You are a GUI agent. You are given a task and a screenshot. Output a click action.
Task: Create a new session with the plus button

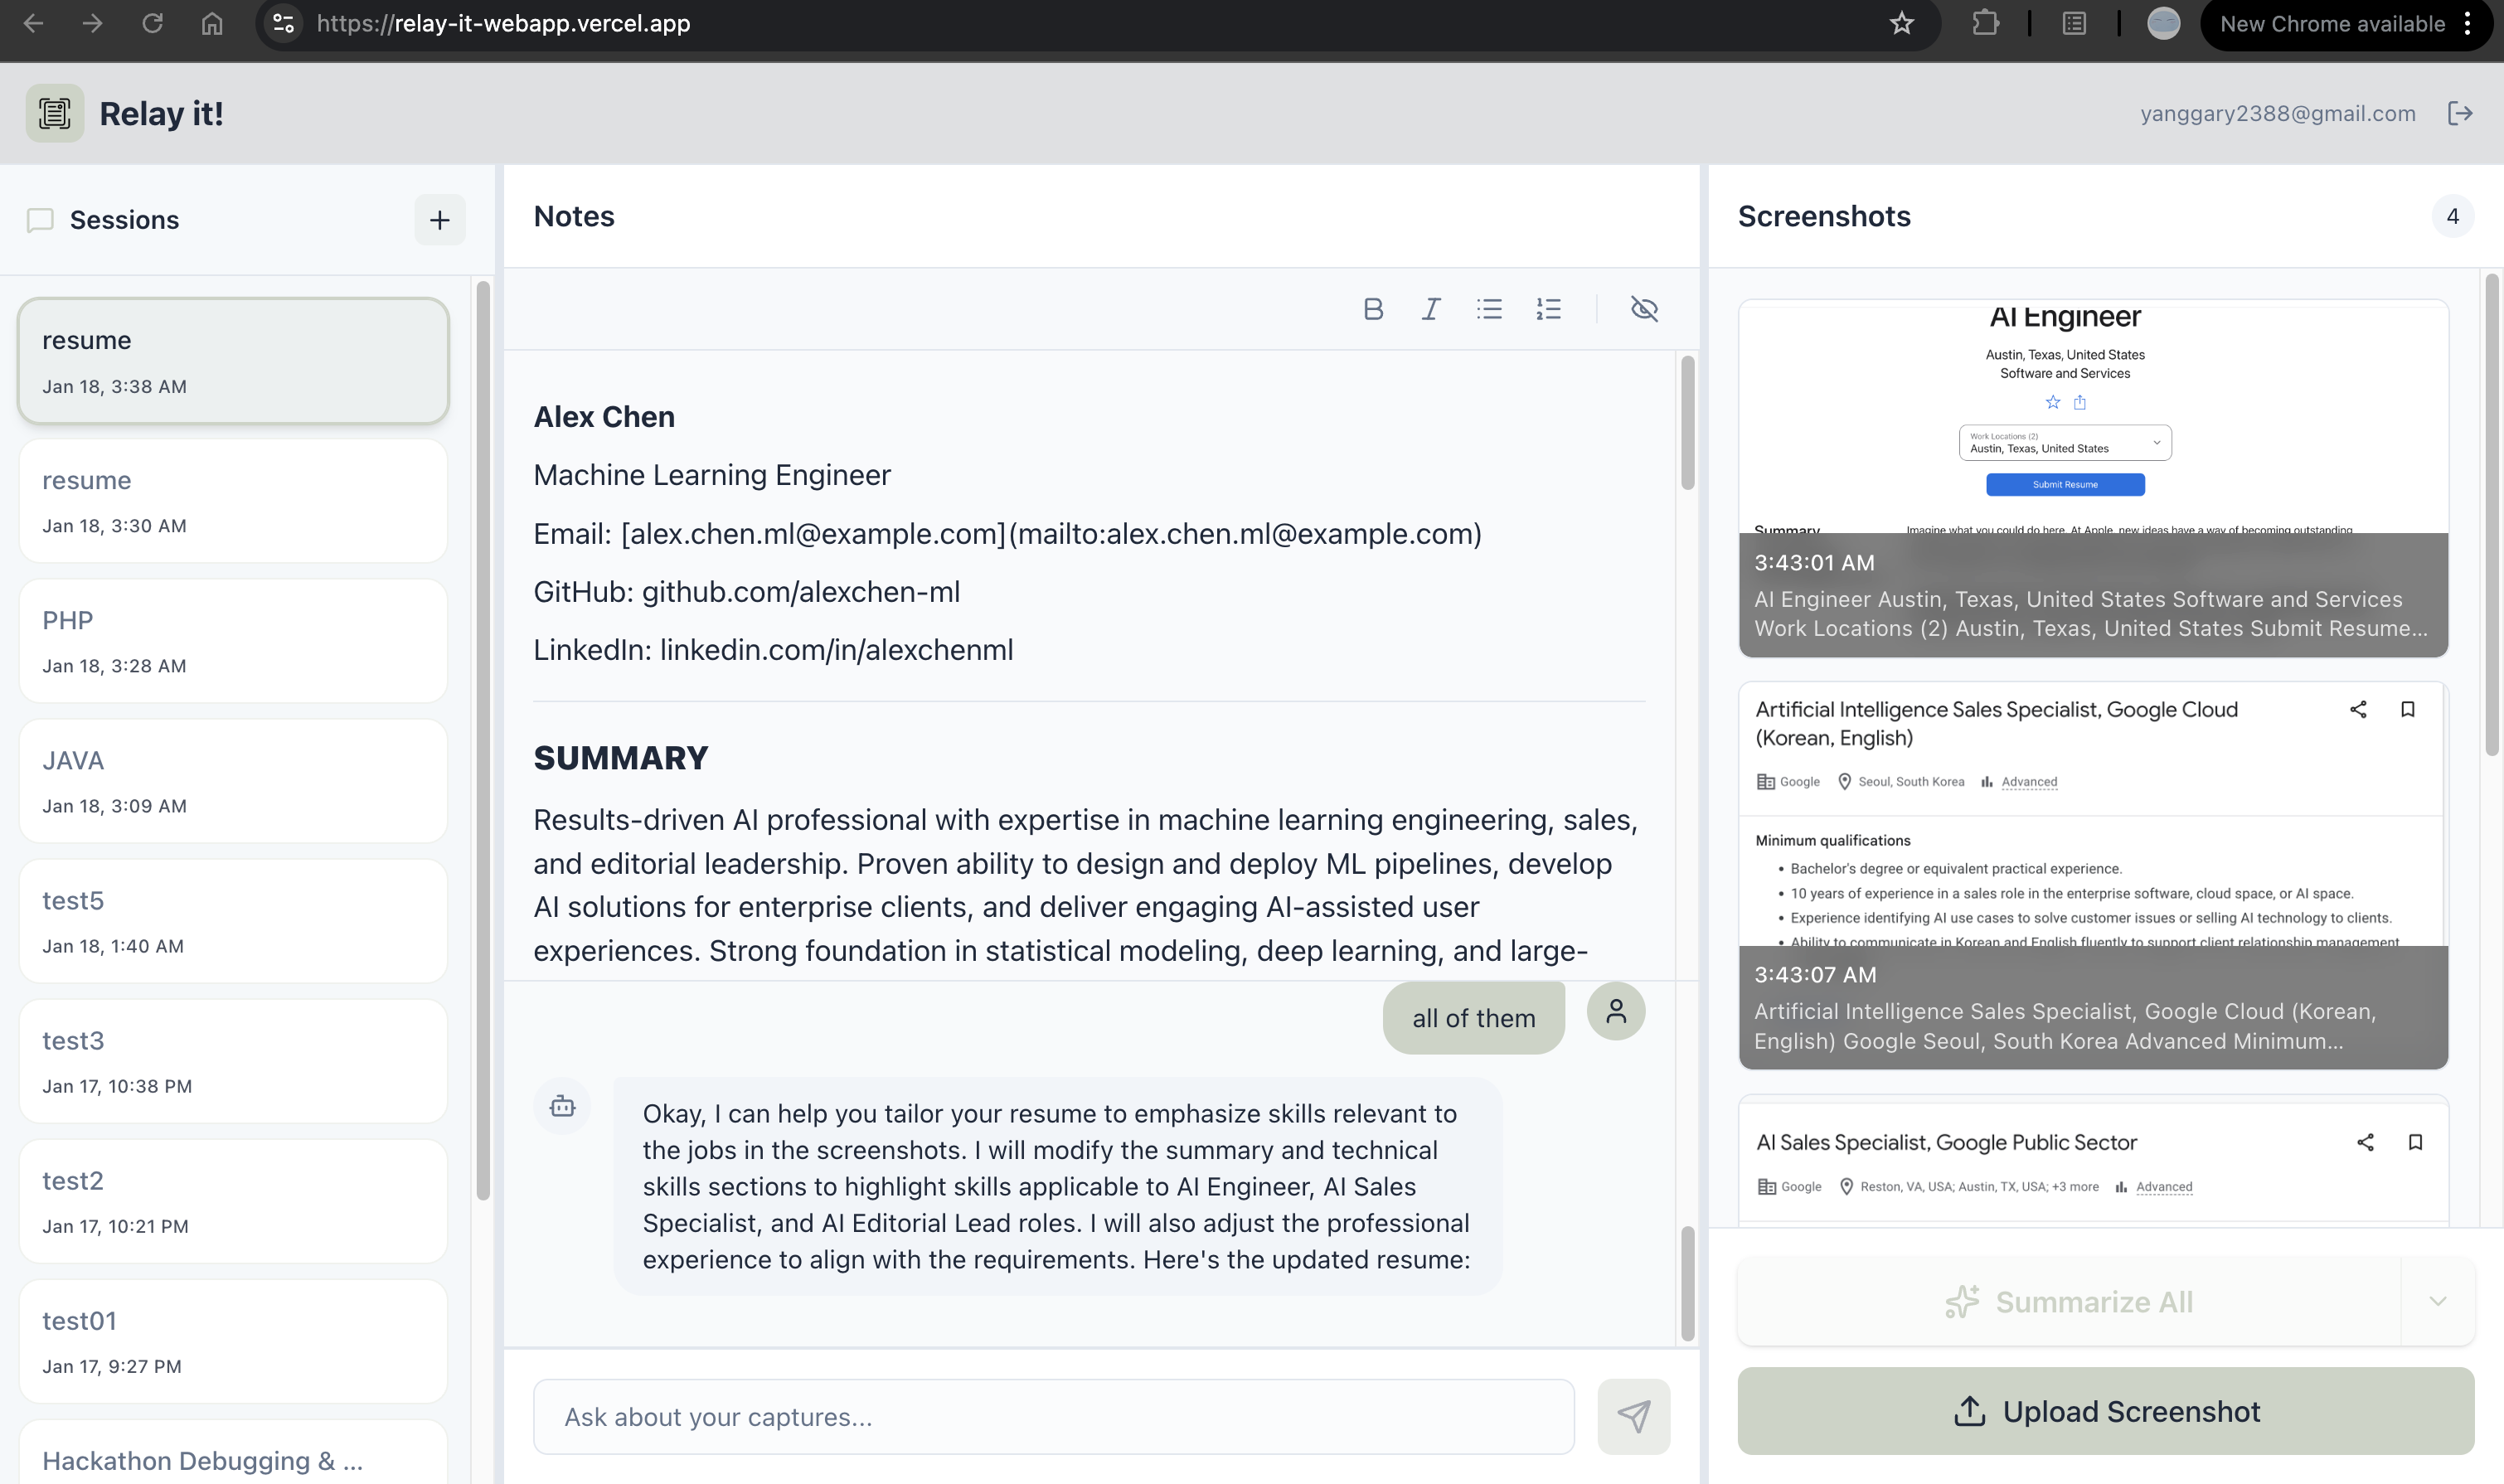[x=440, y=220]
